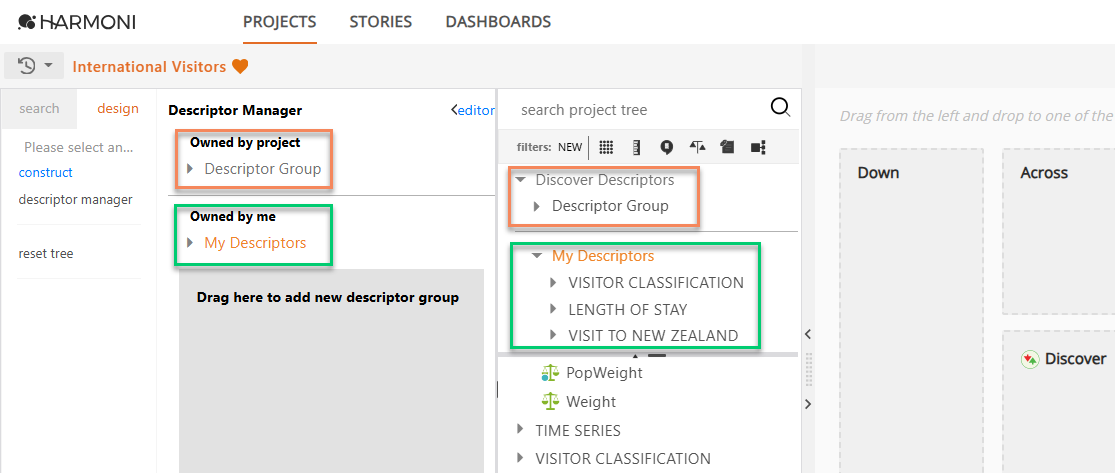This screenshot has width=1115, height=473.
Task: Toggle the balance scales filter icon
Action: coord(698,147)
